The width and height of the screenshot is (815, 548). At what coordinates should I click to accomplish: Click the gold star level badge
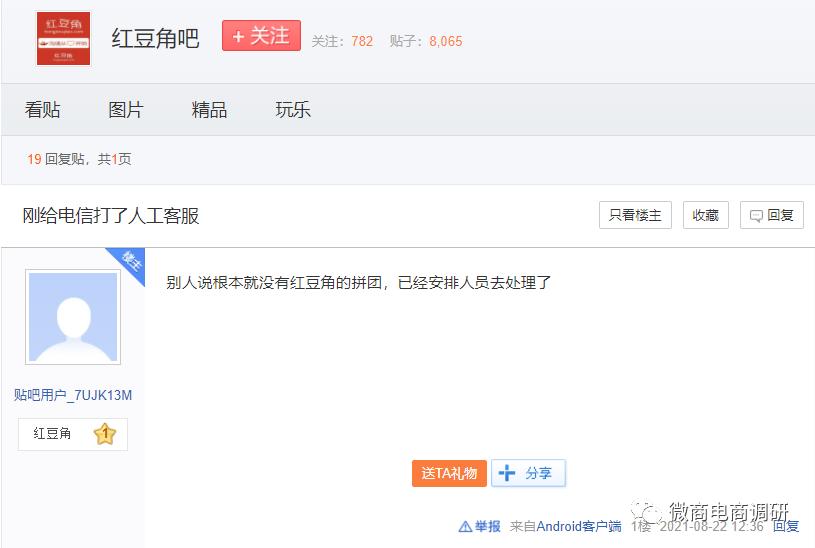click(x=104, y=434)
